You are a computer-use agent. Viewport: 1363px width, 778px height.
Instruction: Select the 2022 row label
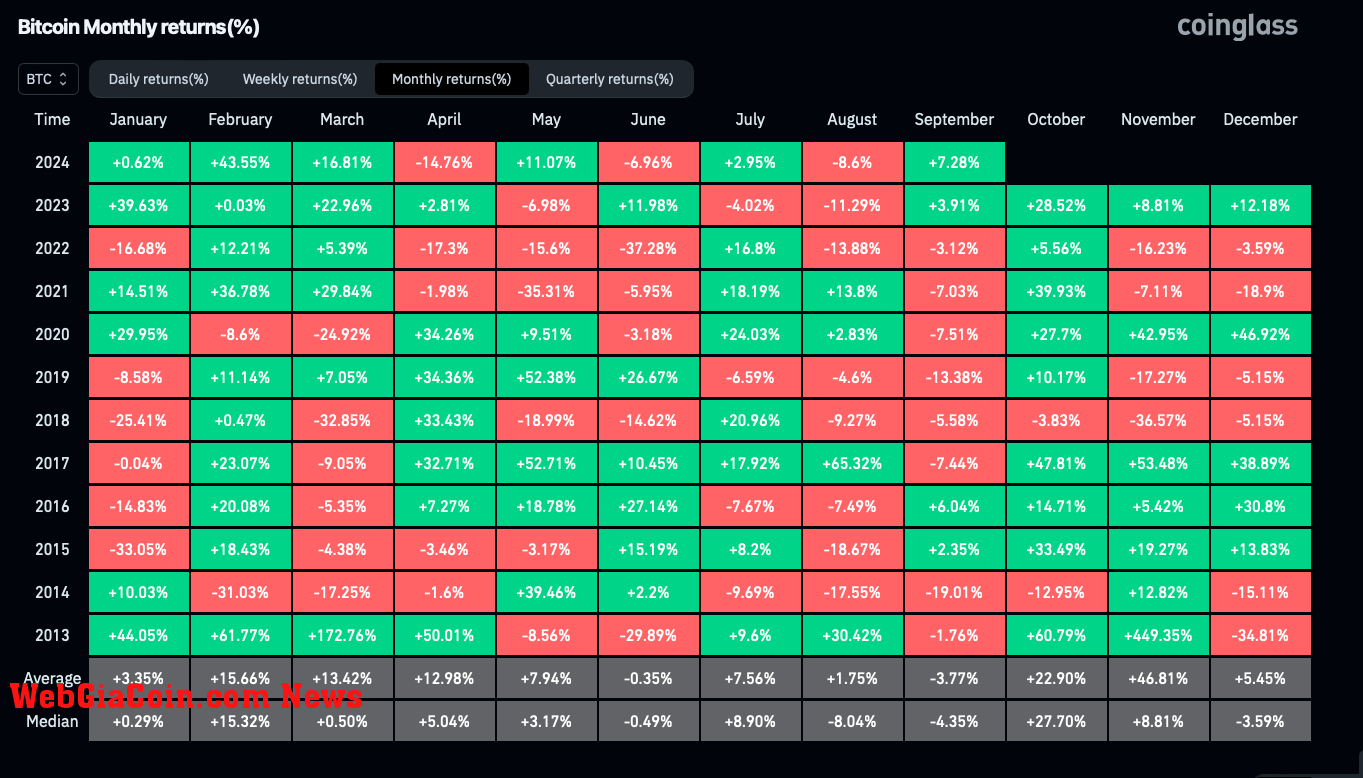[52, 248]
